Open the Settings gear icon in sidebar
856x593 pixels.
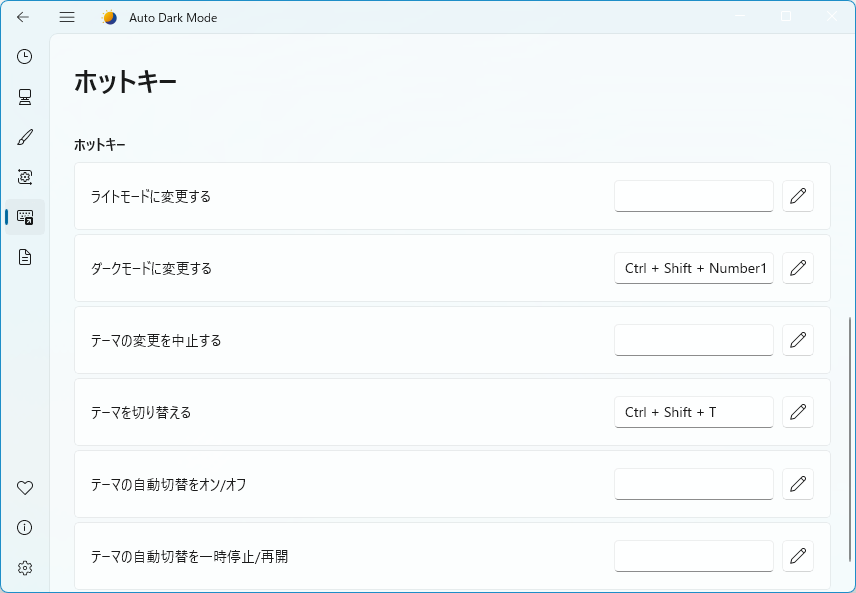tap(25, 568)
